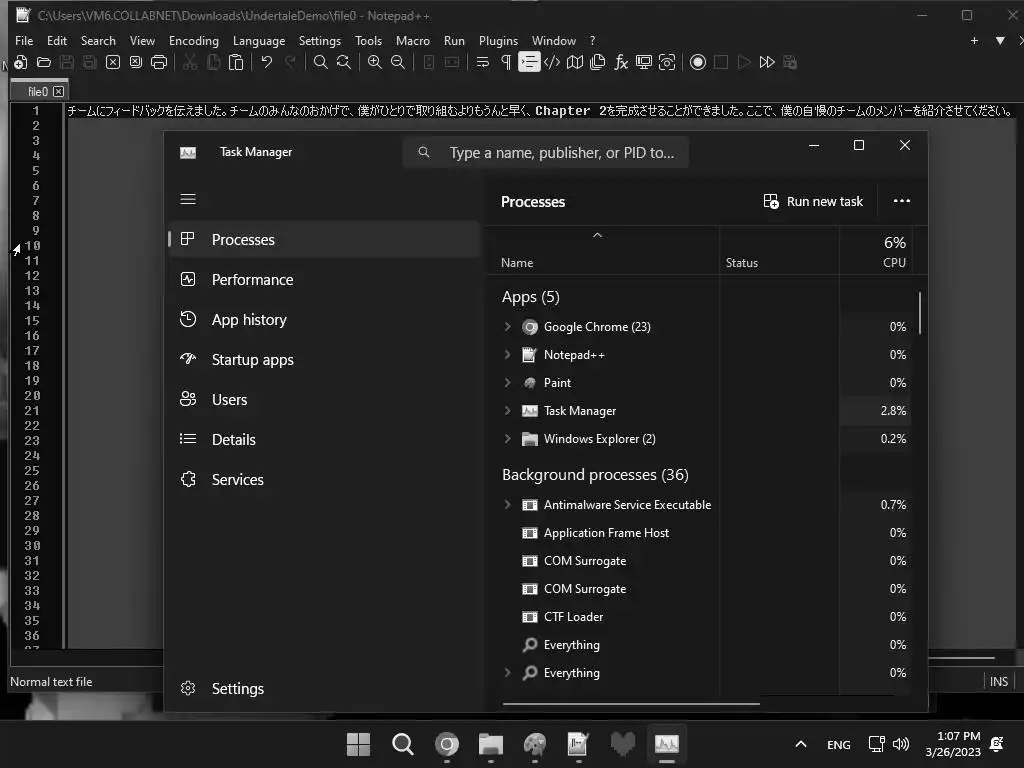This screenshot has height=768, width=1024.
Task: Click the Close All files toolbar icon
Action: (136, 62)
